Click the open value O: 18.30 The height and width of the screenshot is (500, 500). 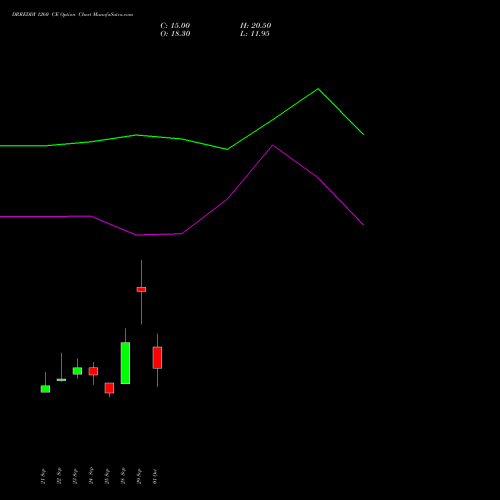tap(175, 34)
